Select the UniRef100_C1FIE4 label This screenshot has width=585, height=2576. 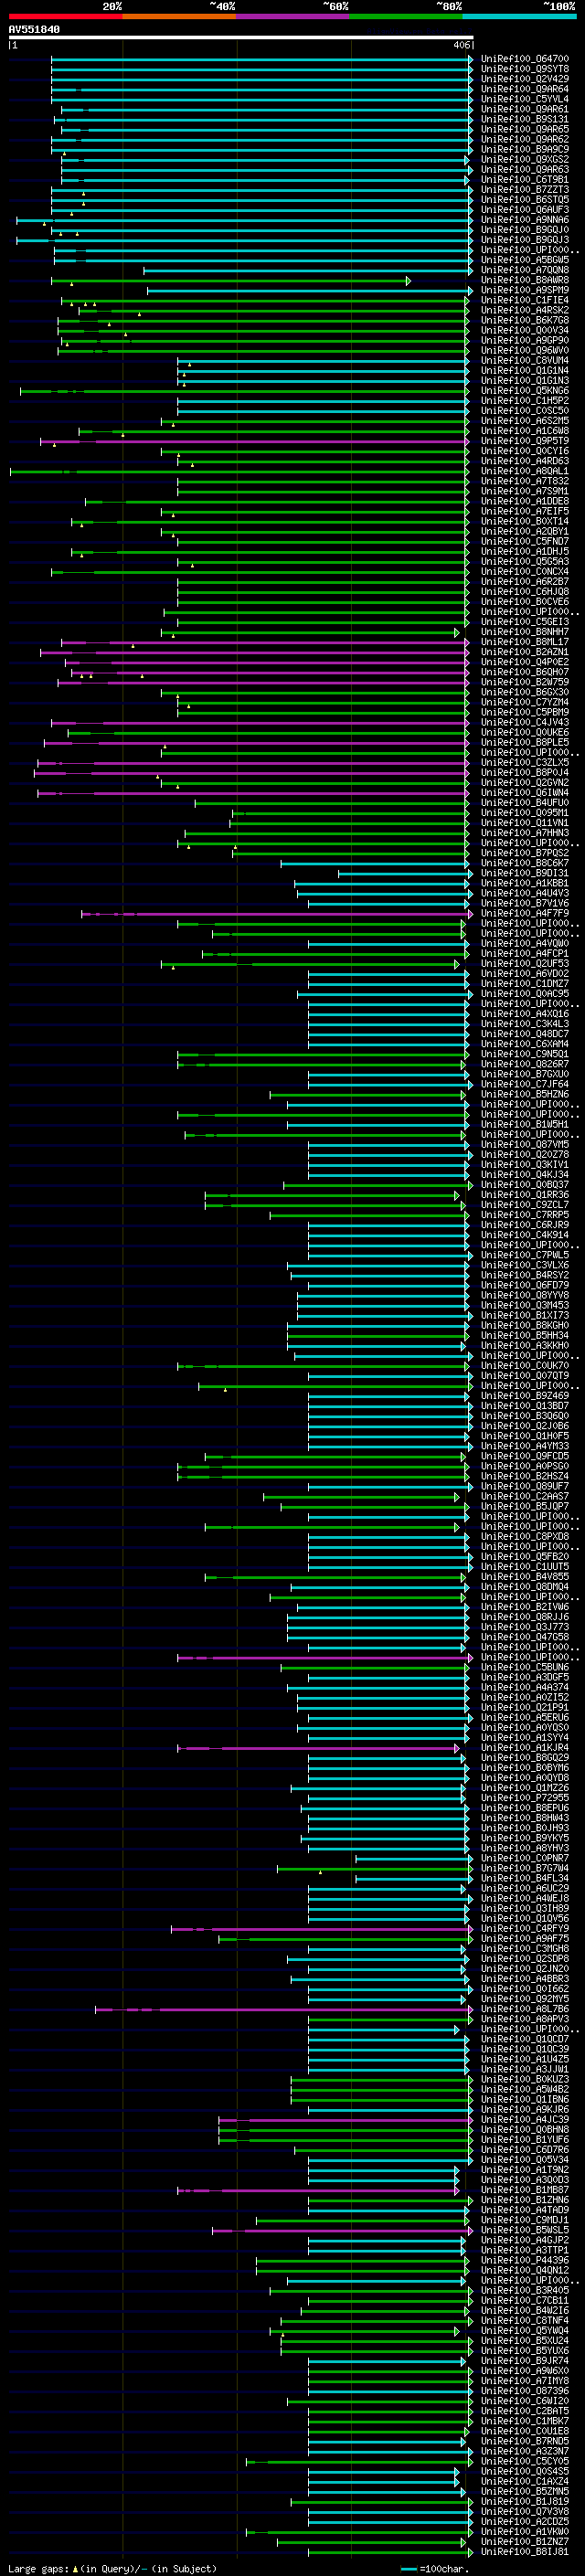point(524,300)
